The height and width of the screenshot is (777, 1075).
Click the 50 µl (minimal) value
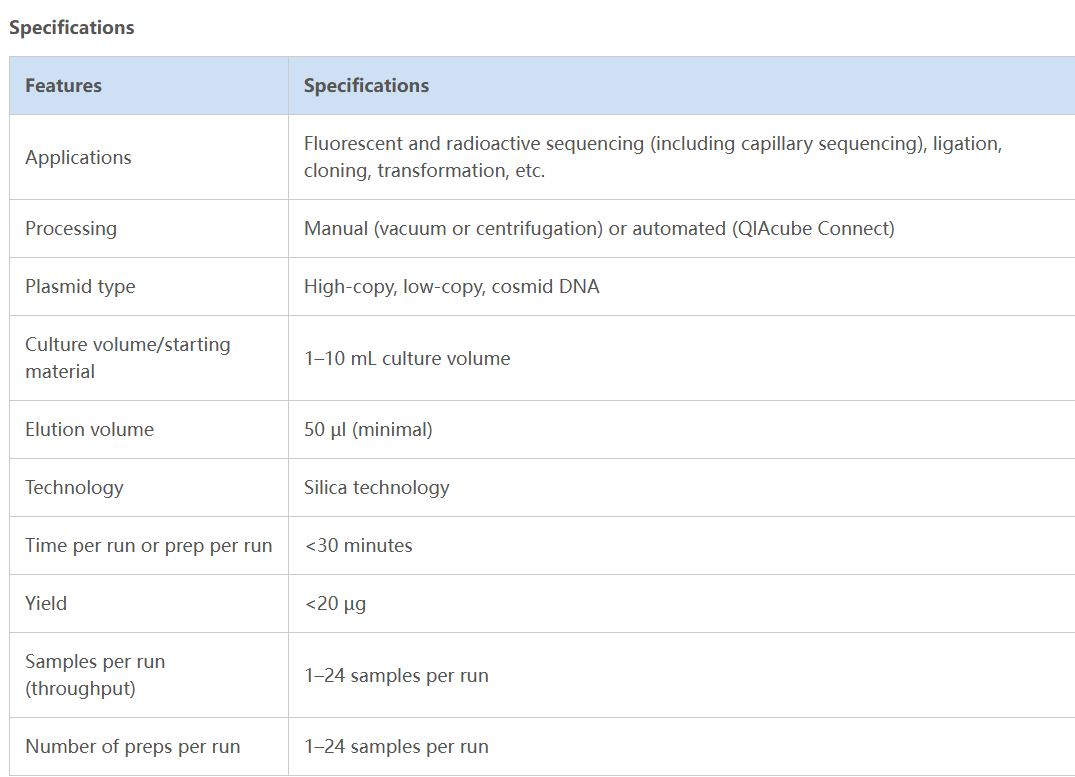click(368, 430)
